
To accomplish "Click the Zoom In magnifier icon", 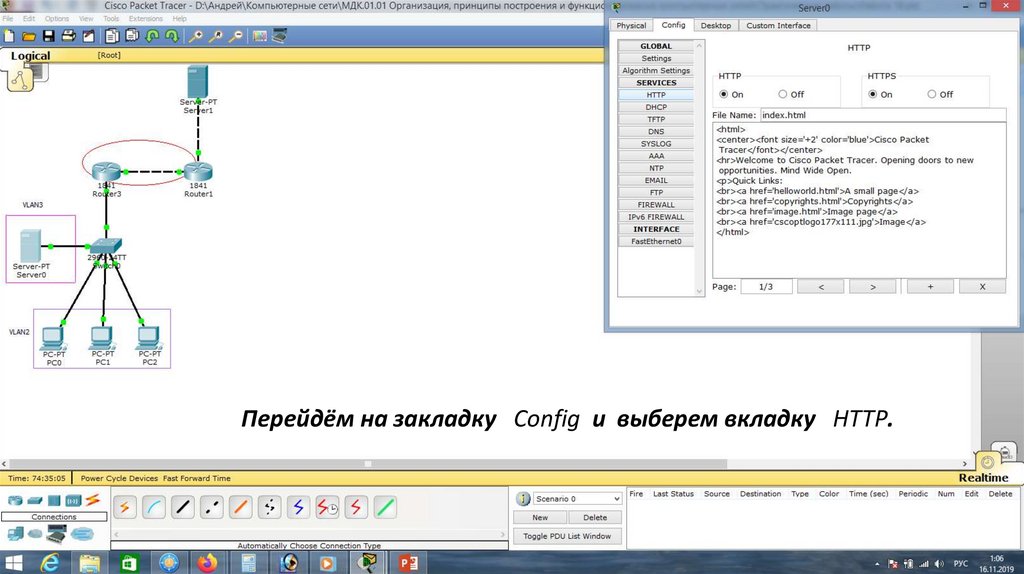I will 197,36.
